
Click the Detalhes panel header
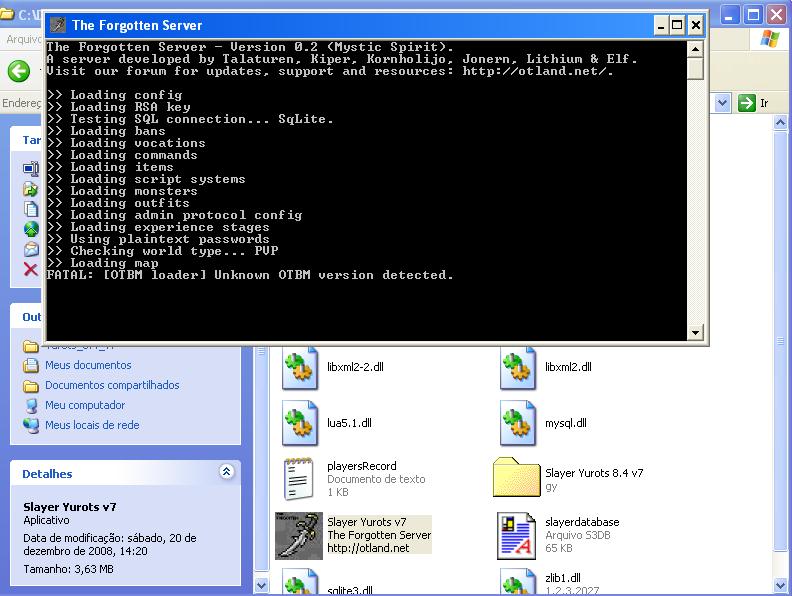point(125,473)
